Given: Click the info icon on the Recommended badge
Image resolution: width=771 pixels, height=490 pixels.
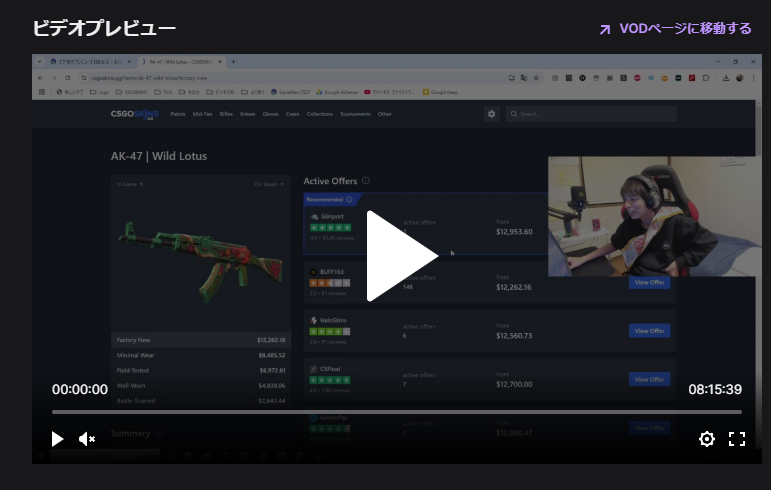Looking at the screenshot, I should pyautogui.click(x=349, y=200).
